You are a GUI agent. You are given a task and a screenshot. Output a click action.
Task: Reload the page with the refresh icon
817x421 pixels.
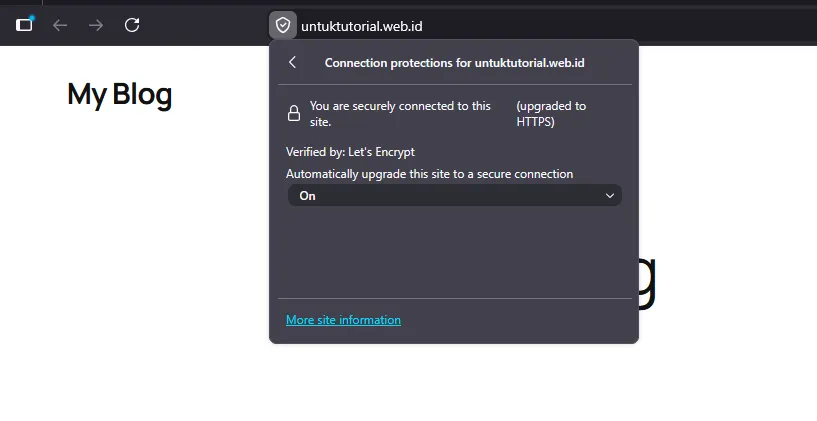pyautogui.click(x=132, y=24)
